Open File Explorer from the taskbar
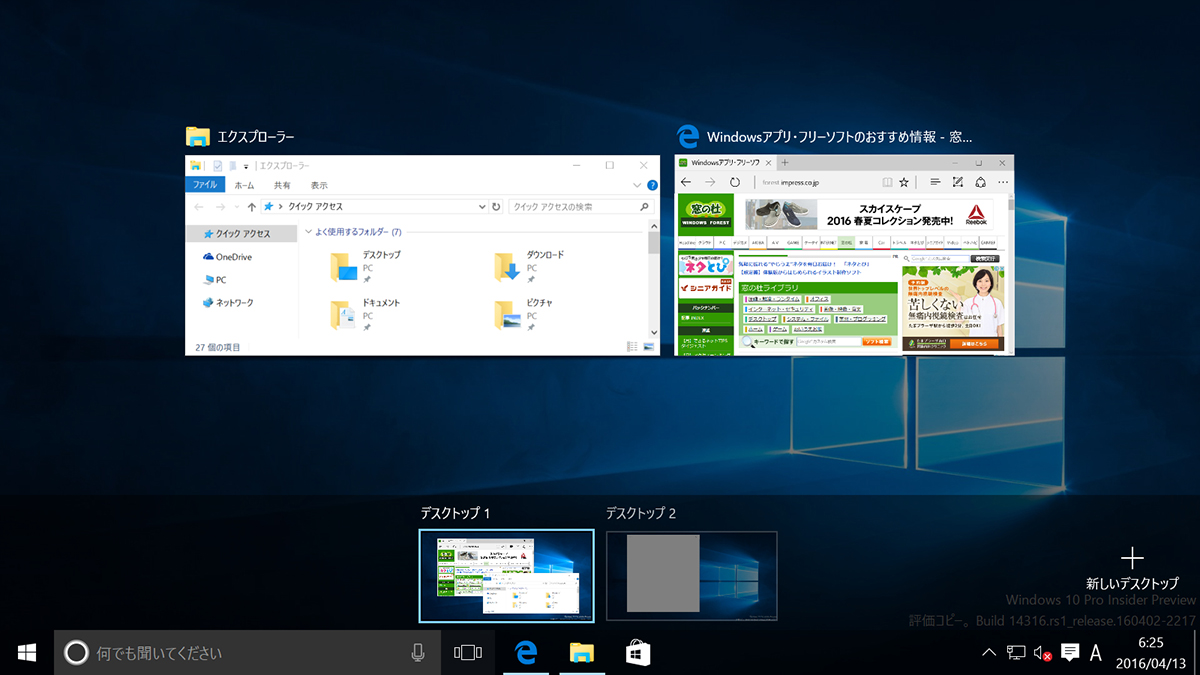Screen dimensions: 1200x675 [582, 653]
